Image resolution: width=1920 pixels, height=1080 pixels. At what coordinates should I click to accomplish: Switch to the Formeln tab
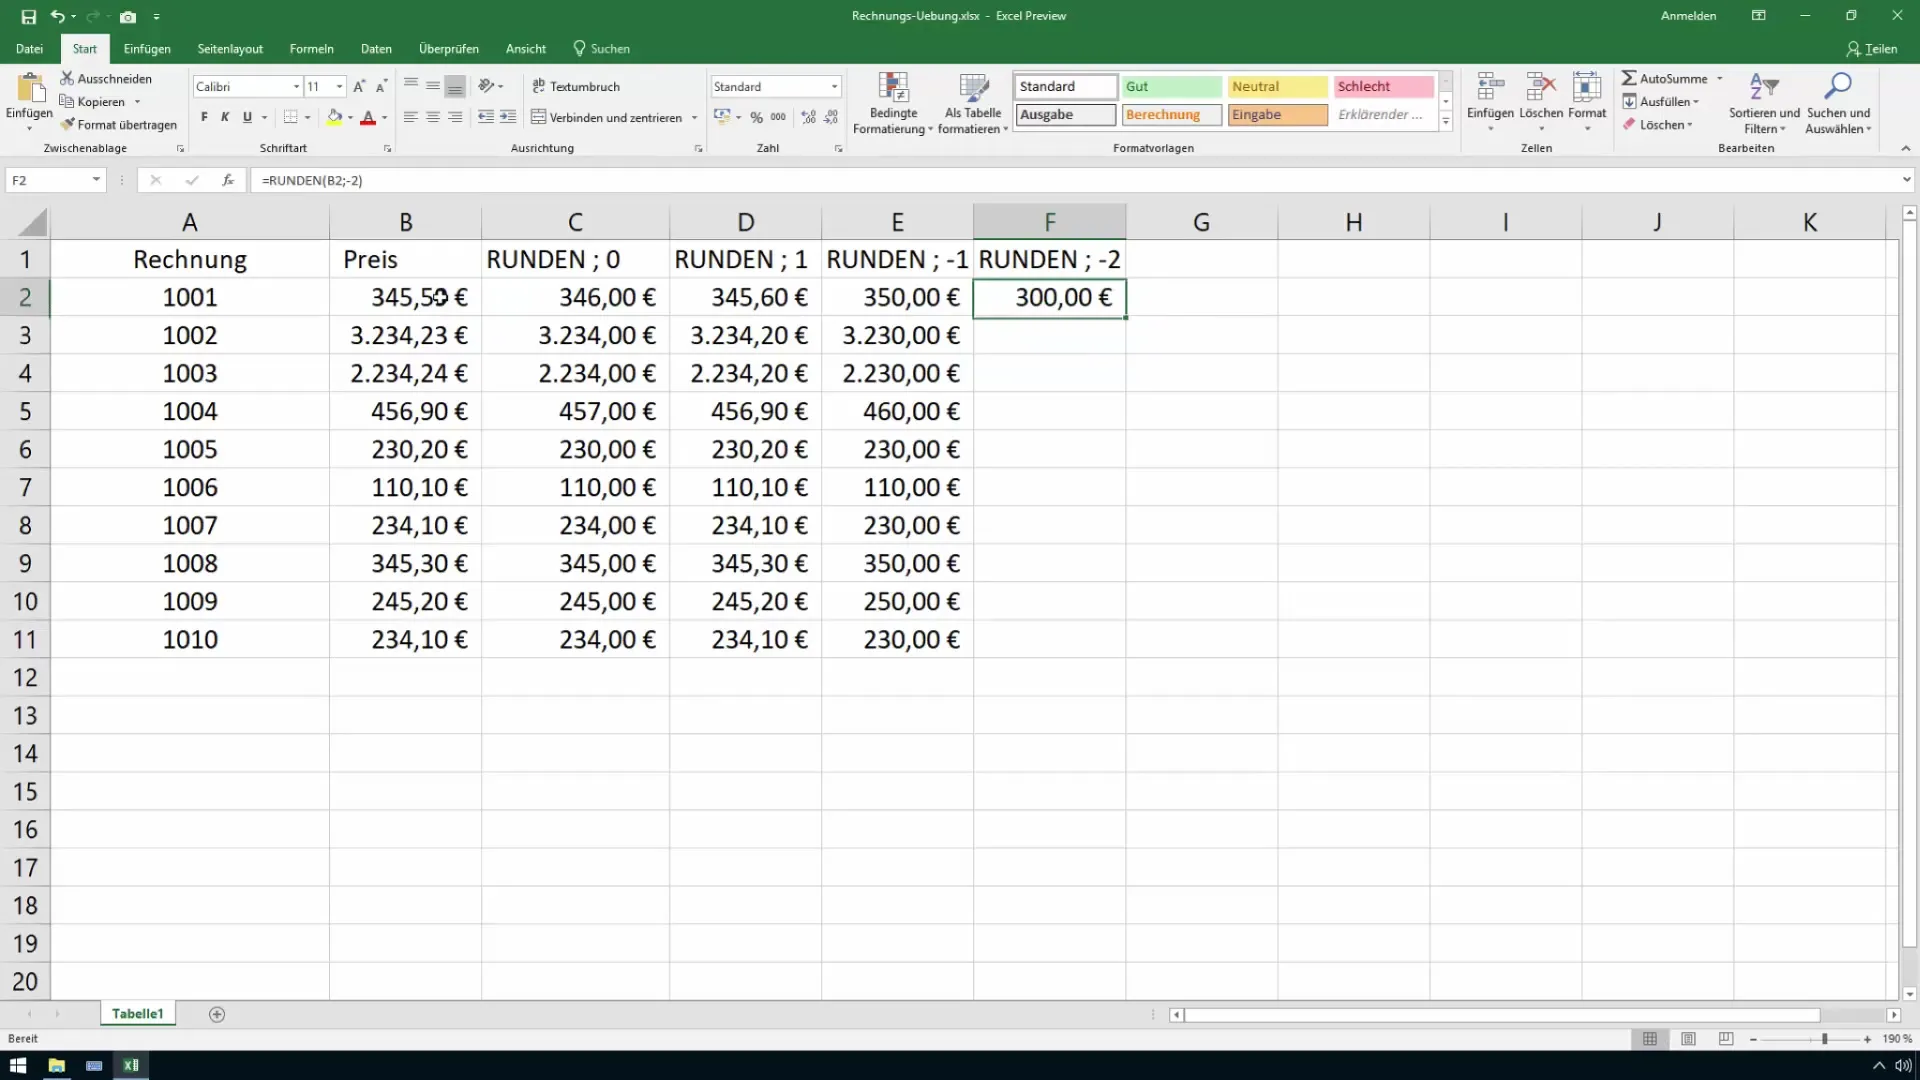pos(311,48)
